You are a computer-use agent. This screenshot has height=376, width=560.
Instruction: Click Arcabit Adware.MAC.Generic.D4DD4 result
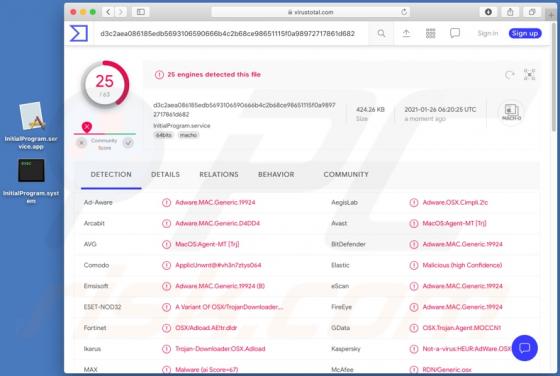click(x=218, y=223)
